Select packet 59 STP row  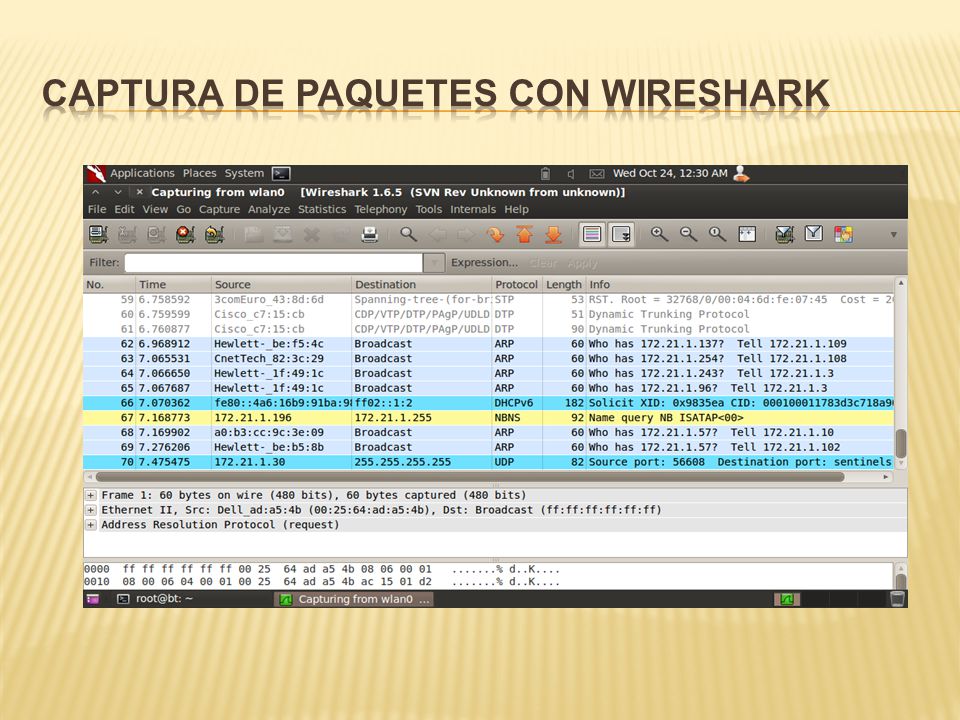click(x=489, y=300)
